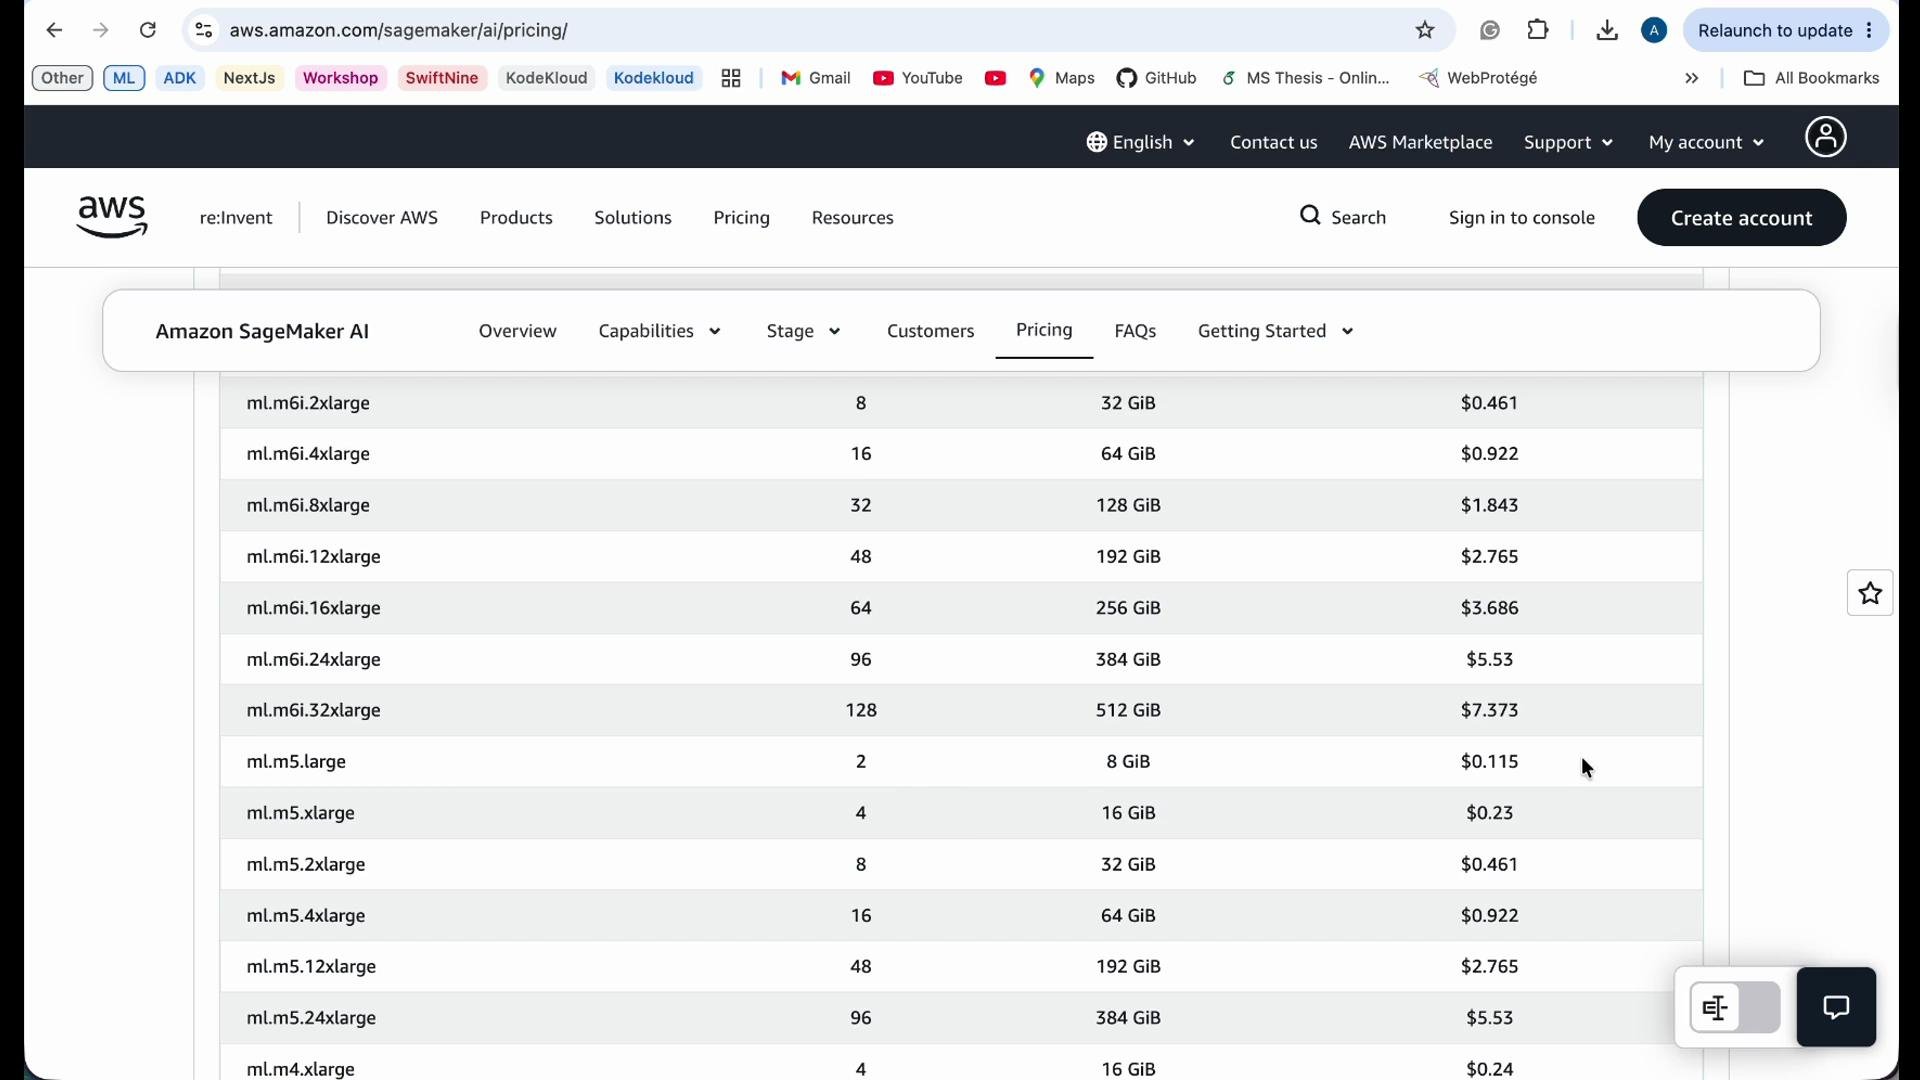This screenshot has width=1920, height=1080.
Task: Open the NextJs bookmark folder
Action: pyautogui.click(x=249, y=78)
